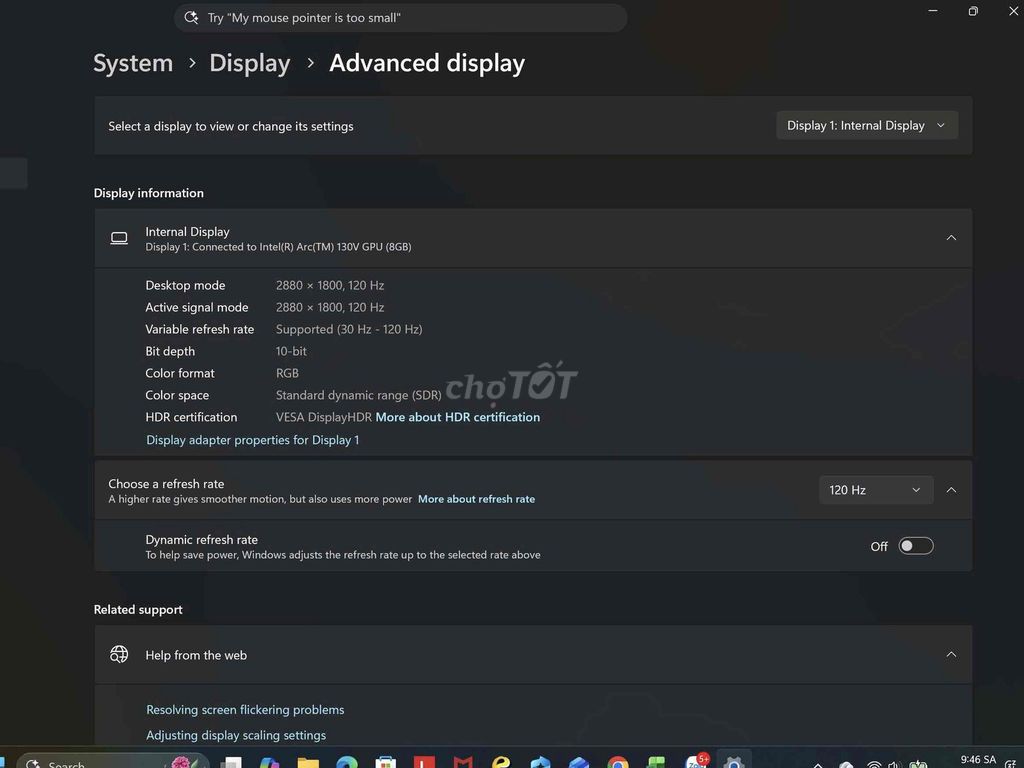
Task: Open Display adapter properties for Display 1
Action: (x=253, y=440)
